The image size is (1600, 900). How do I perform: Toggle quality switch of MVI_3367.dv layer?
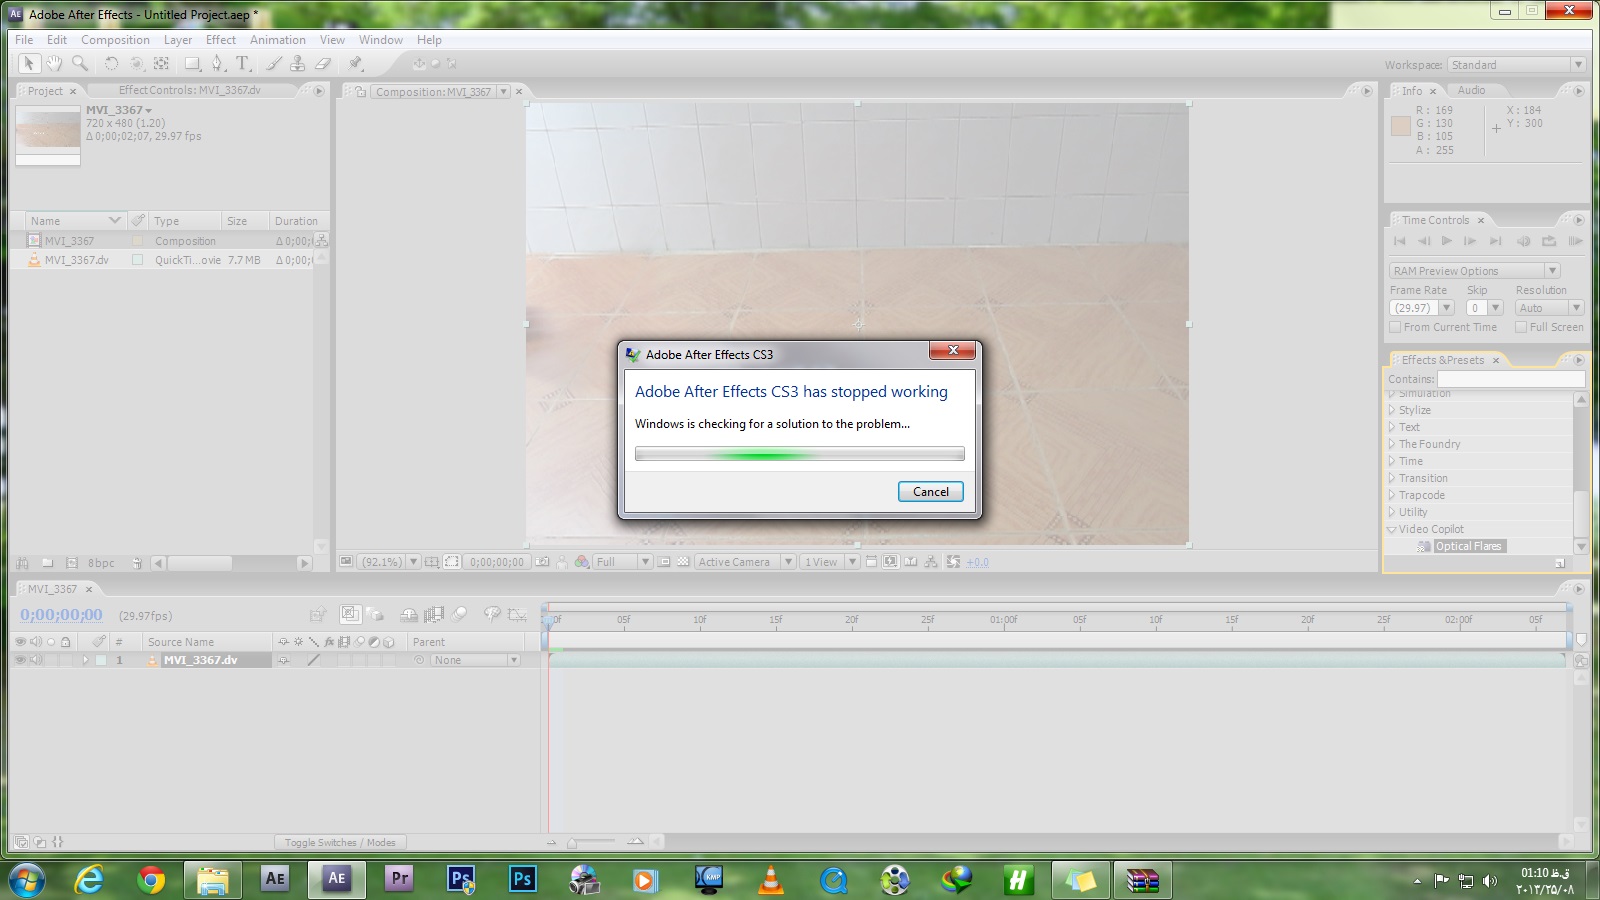(x=313, y=660)
